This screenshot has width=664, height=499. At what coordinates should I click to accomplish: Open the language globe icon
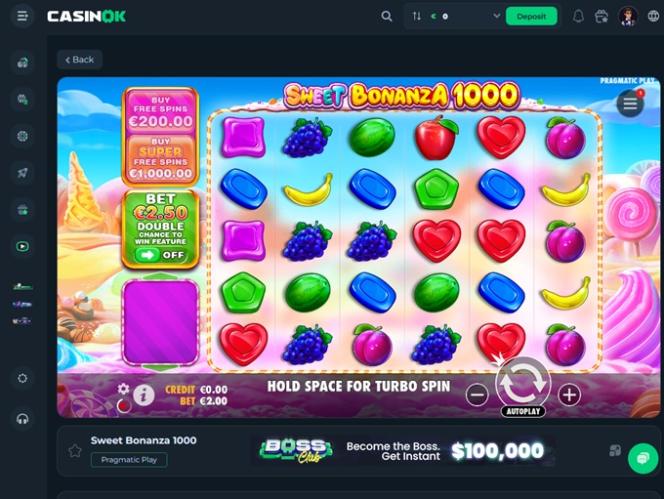[x=653, y=16]
